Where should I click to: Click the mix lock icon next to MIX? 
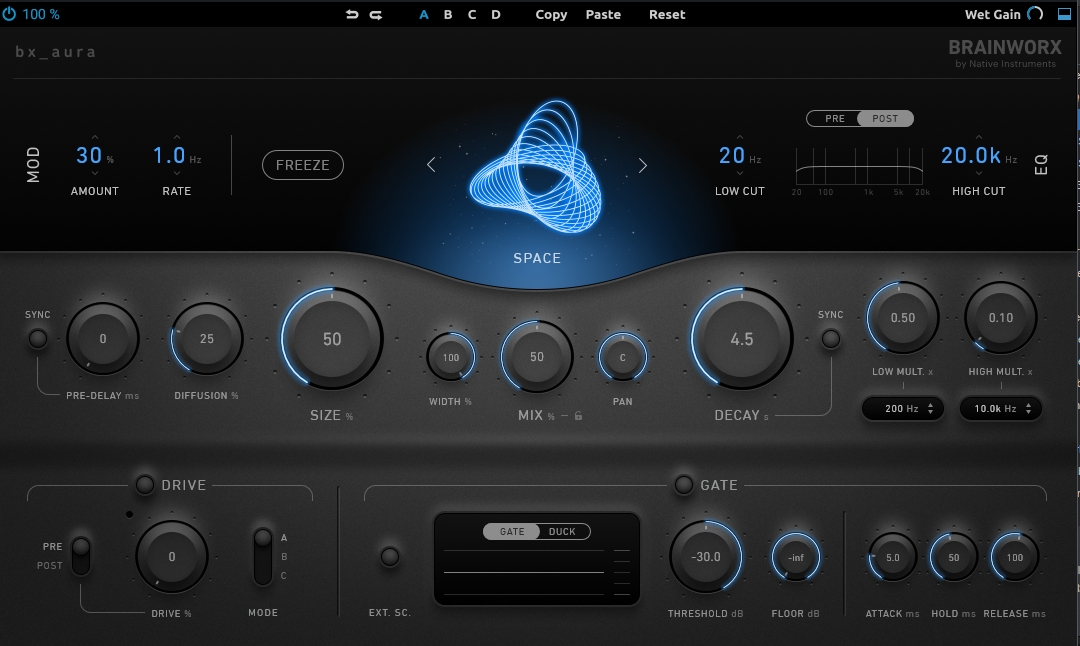click(x=579, y=416)
